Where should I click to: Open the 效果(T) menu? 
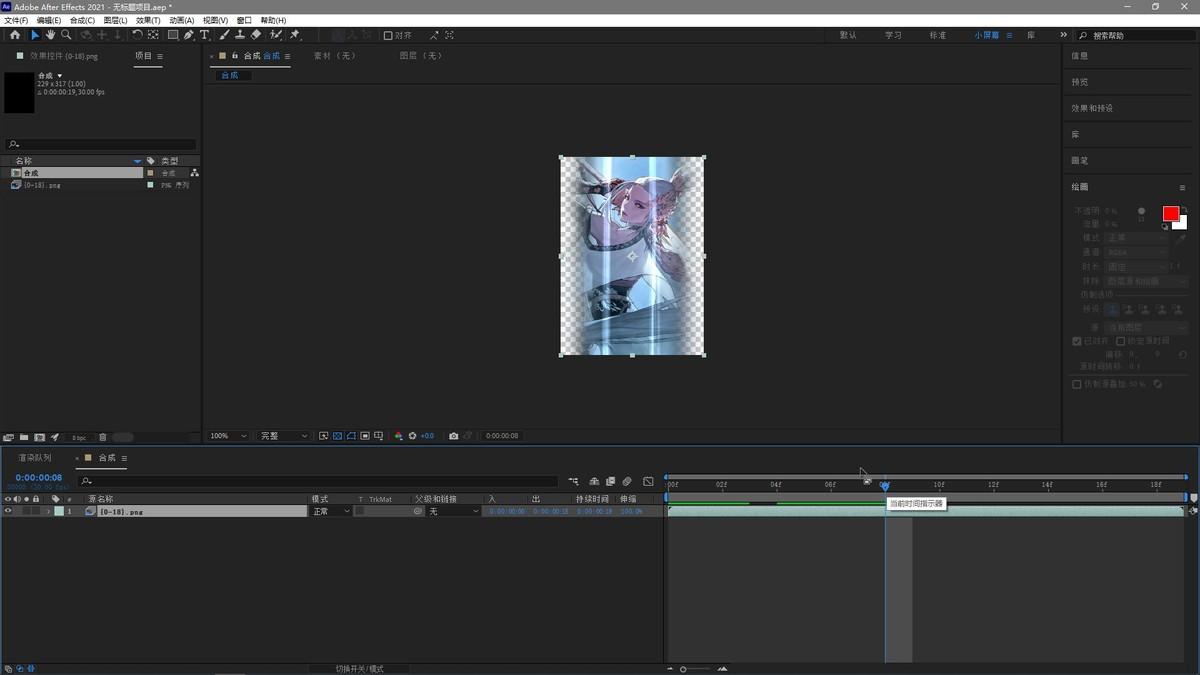pyautogui.click(x=148, y=20)
